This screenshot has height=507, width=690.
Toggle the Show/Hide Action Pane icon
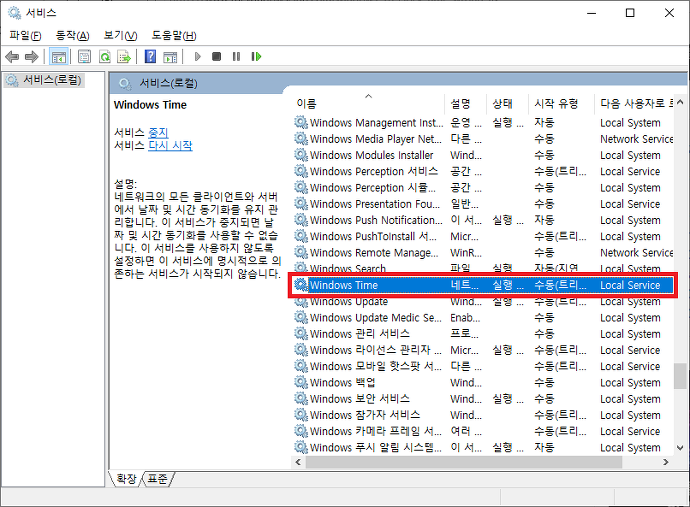[170, 57]
